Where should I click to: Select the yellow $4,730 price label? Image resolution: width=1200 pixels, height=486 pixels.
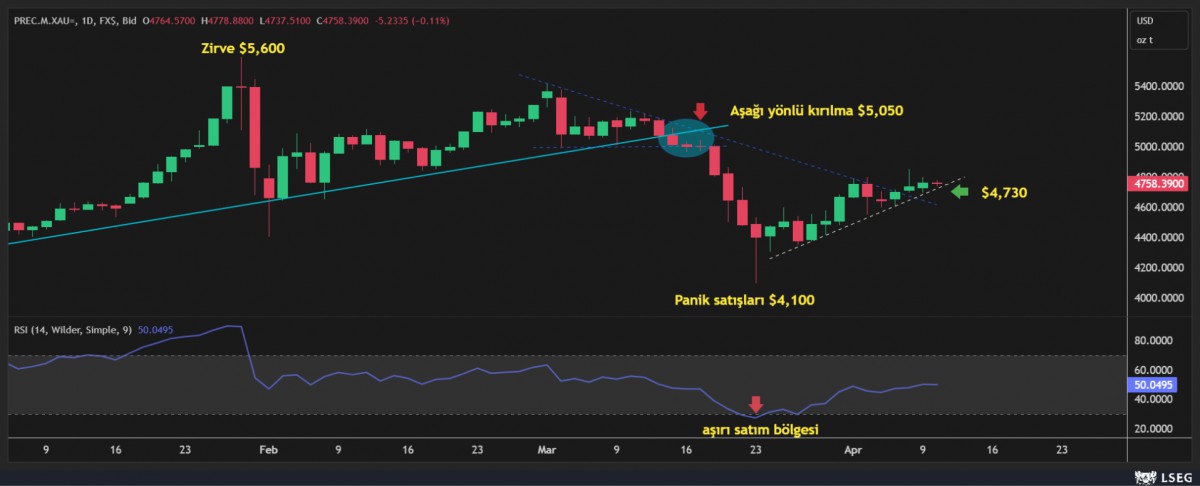[1003, 192]
